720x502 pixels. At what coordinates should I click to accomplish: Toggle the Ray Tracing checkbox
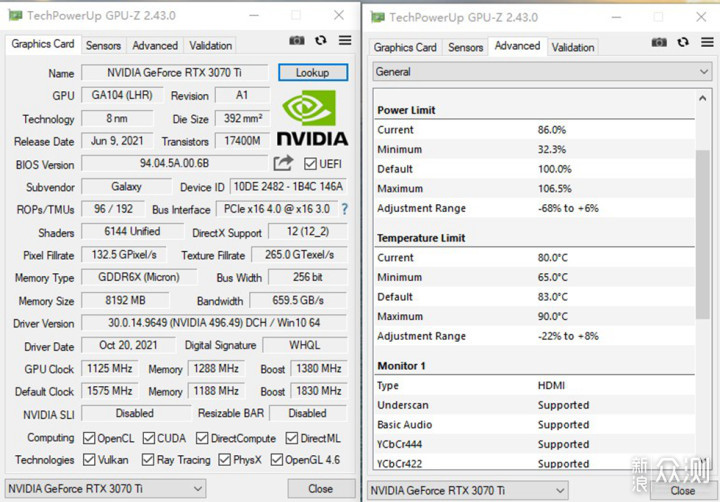[x=148, y=459]
